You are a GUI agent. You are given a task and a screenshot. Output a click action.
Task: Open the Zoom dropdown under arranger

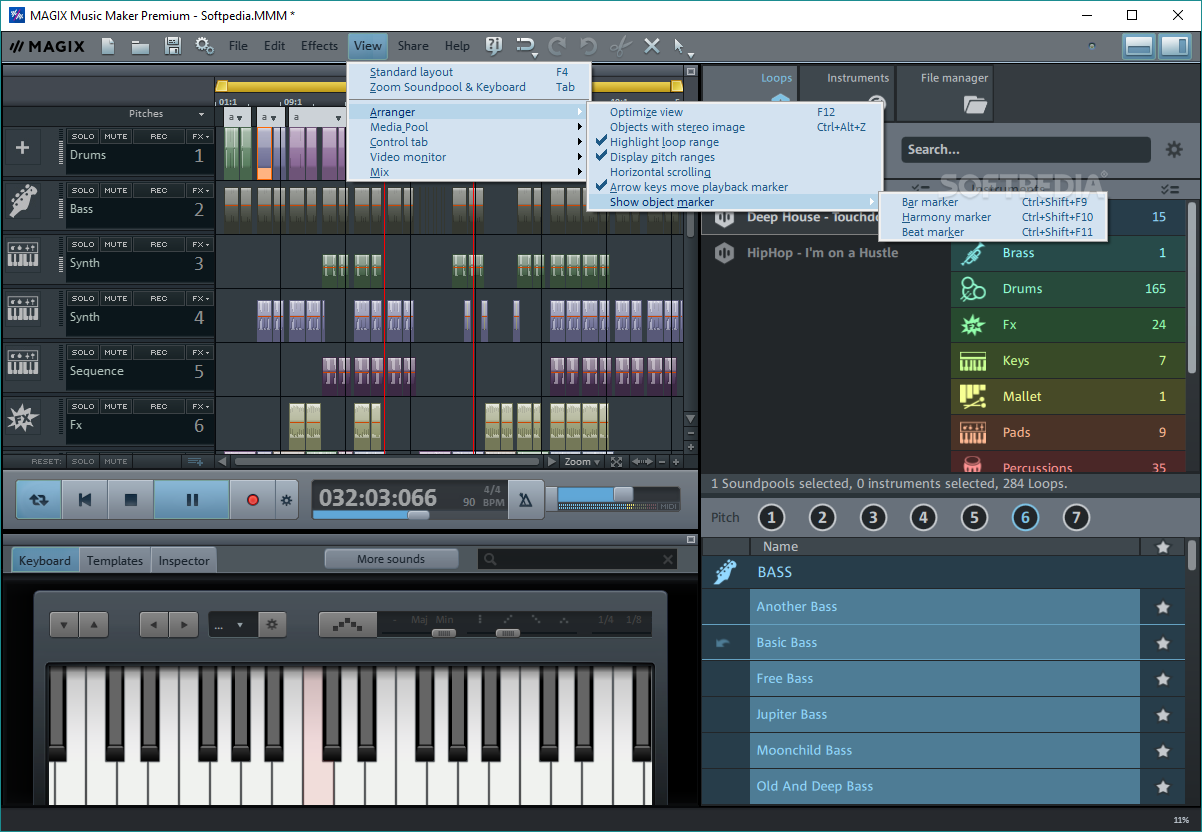click(x=582, y=462)
